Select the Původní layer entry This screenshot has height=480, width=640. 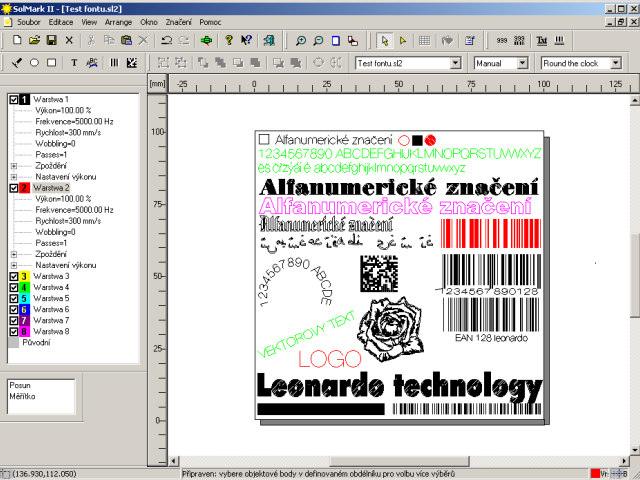(x=36, y=342)
